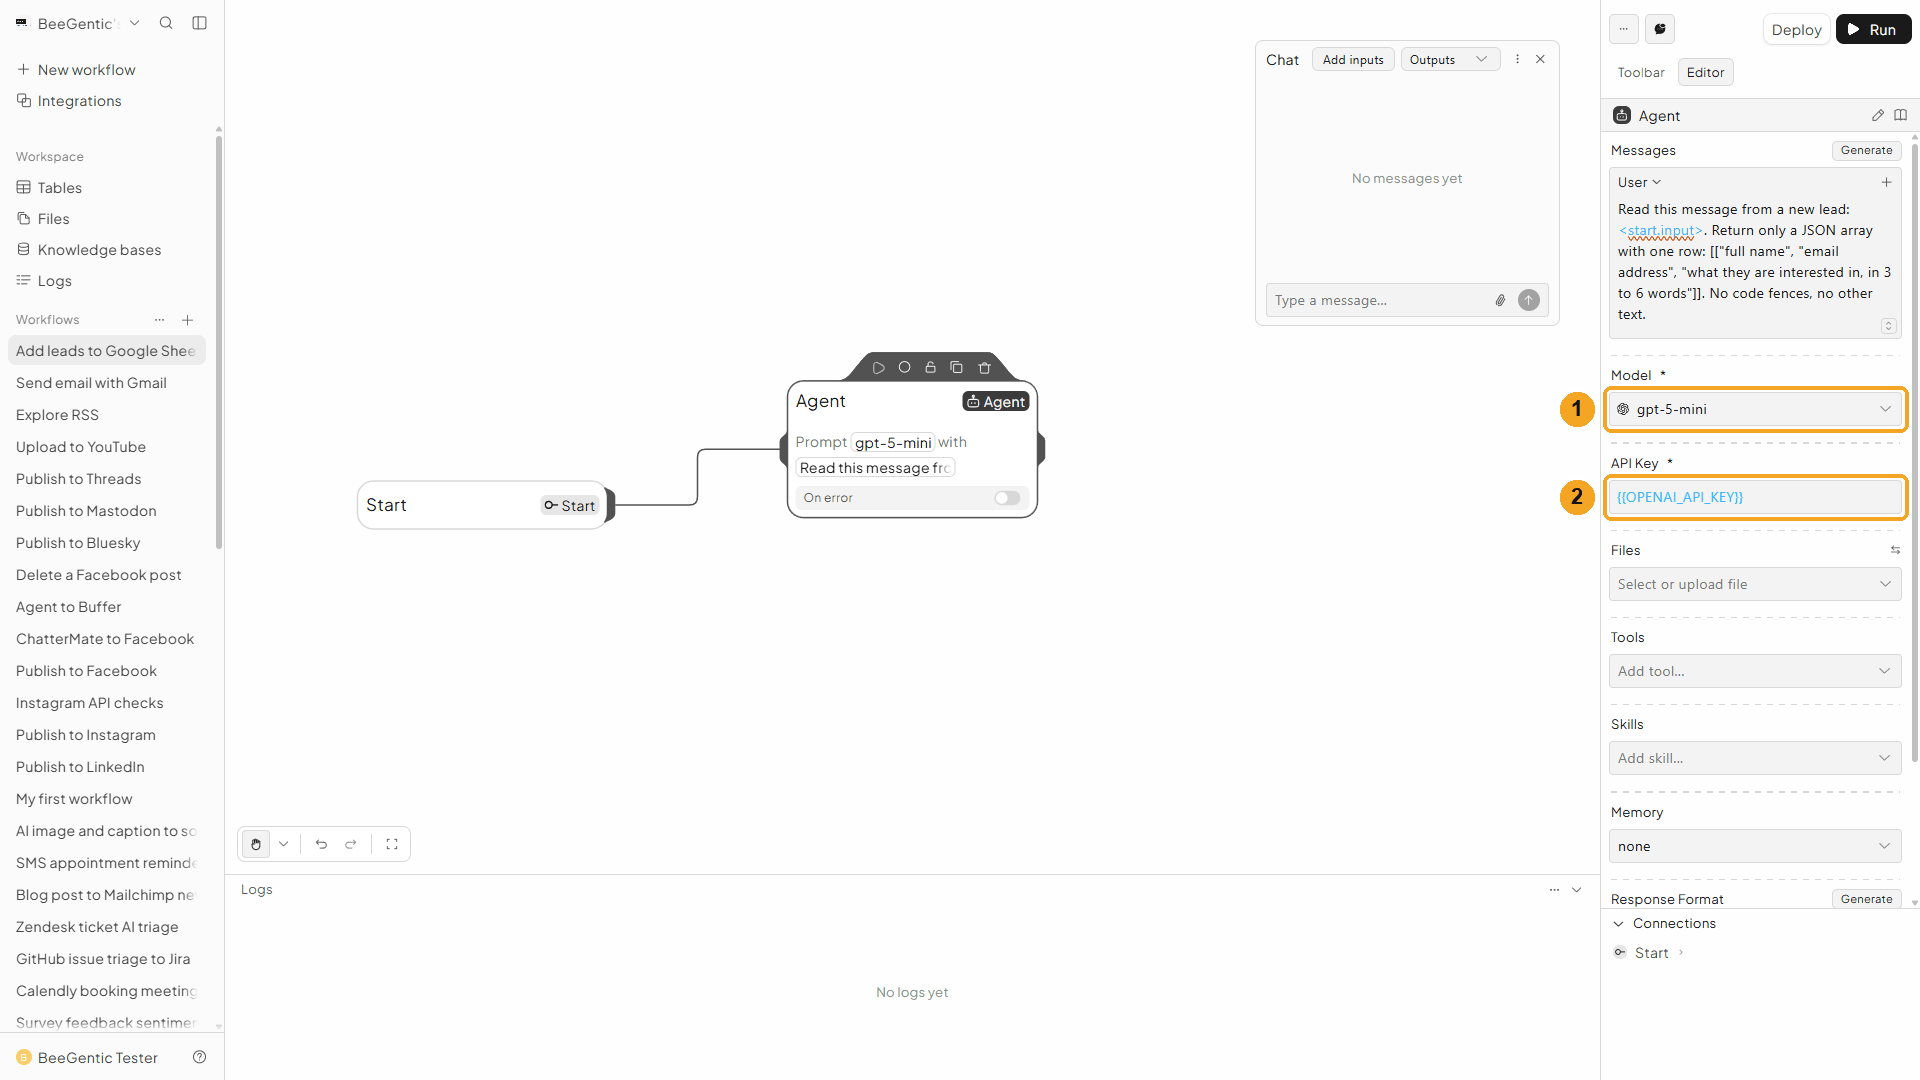Open the Add skill dropdown
Screen dimensions: 1920x1080
(x=1755, y=758)
